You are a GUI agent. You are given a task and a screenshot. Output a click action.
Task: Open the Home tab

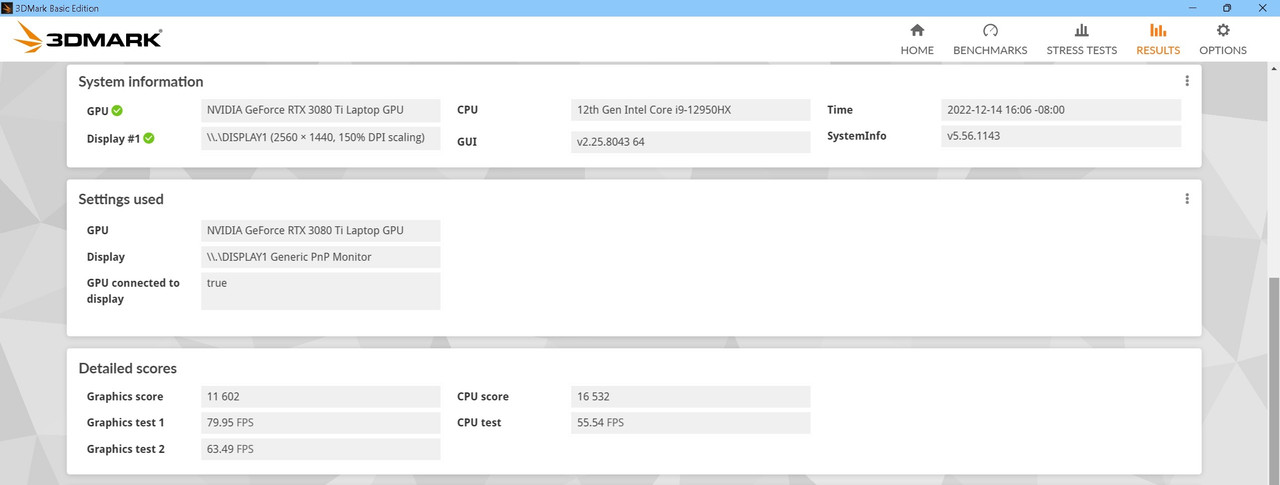[x=917, y=40]
